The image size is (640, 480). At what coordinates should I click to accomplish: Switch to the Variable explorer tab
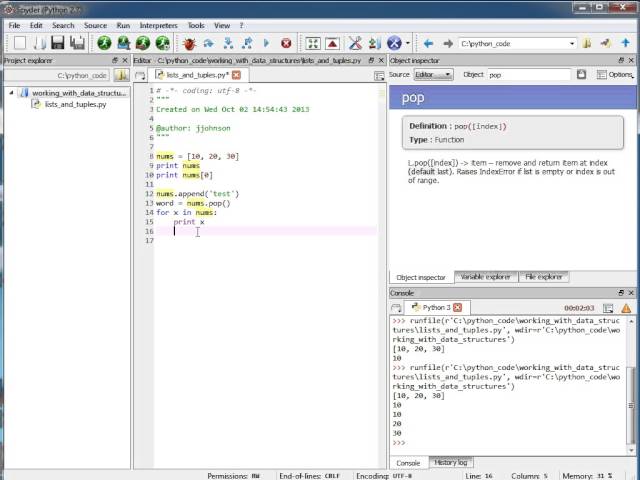coord(485,277)
